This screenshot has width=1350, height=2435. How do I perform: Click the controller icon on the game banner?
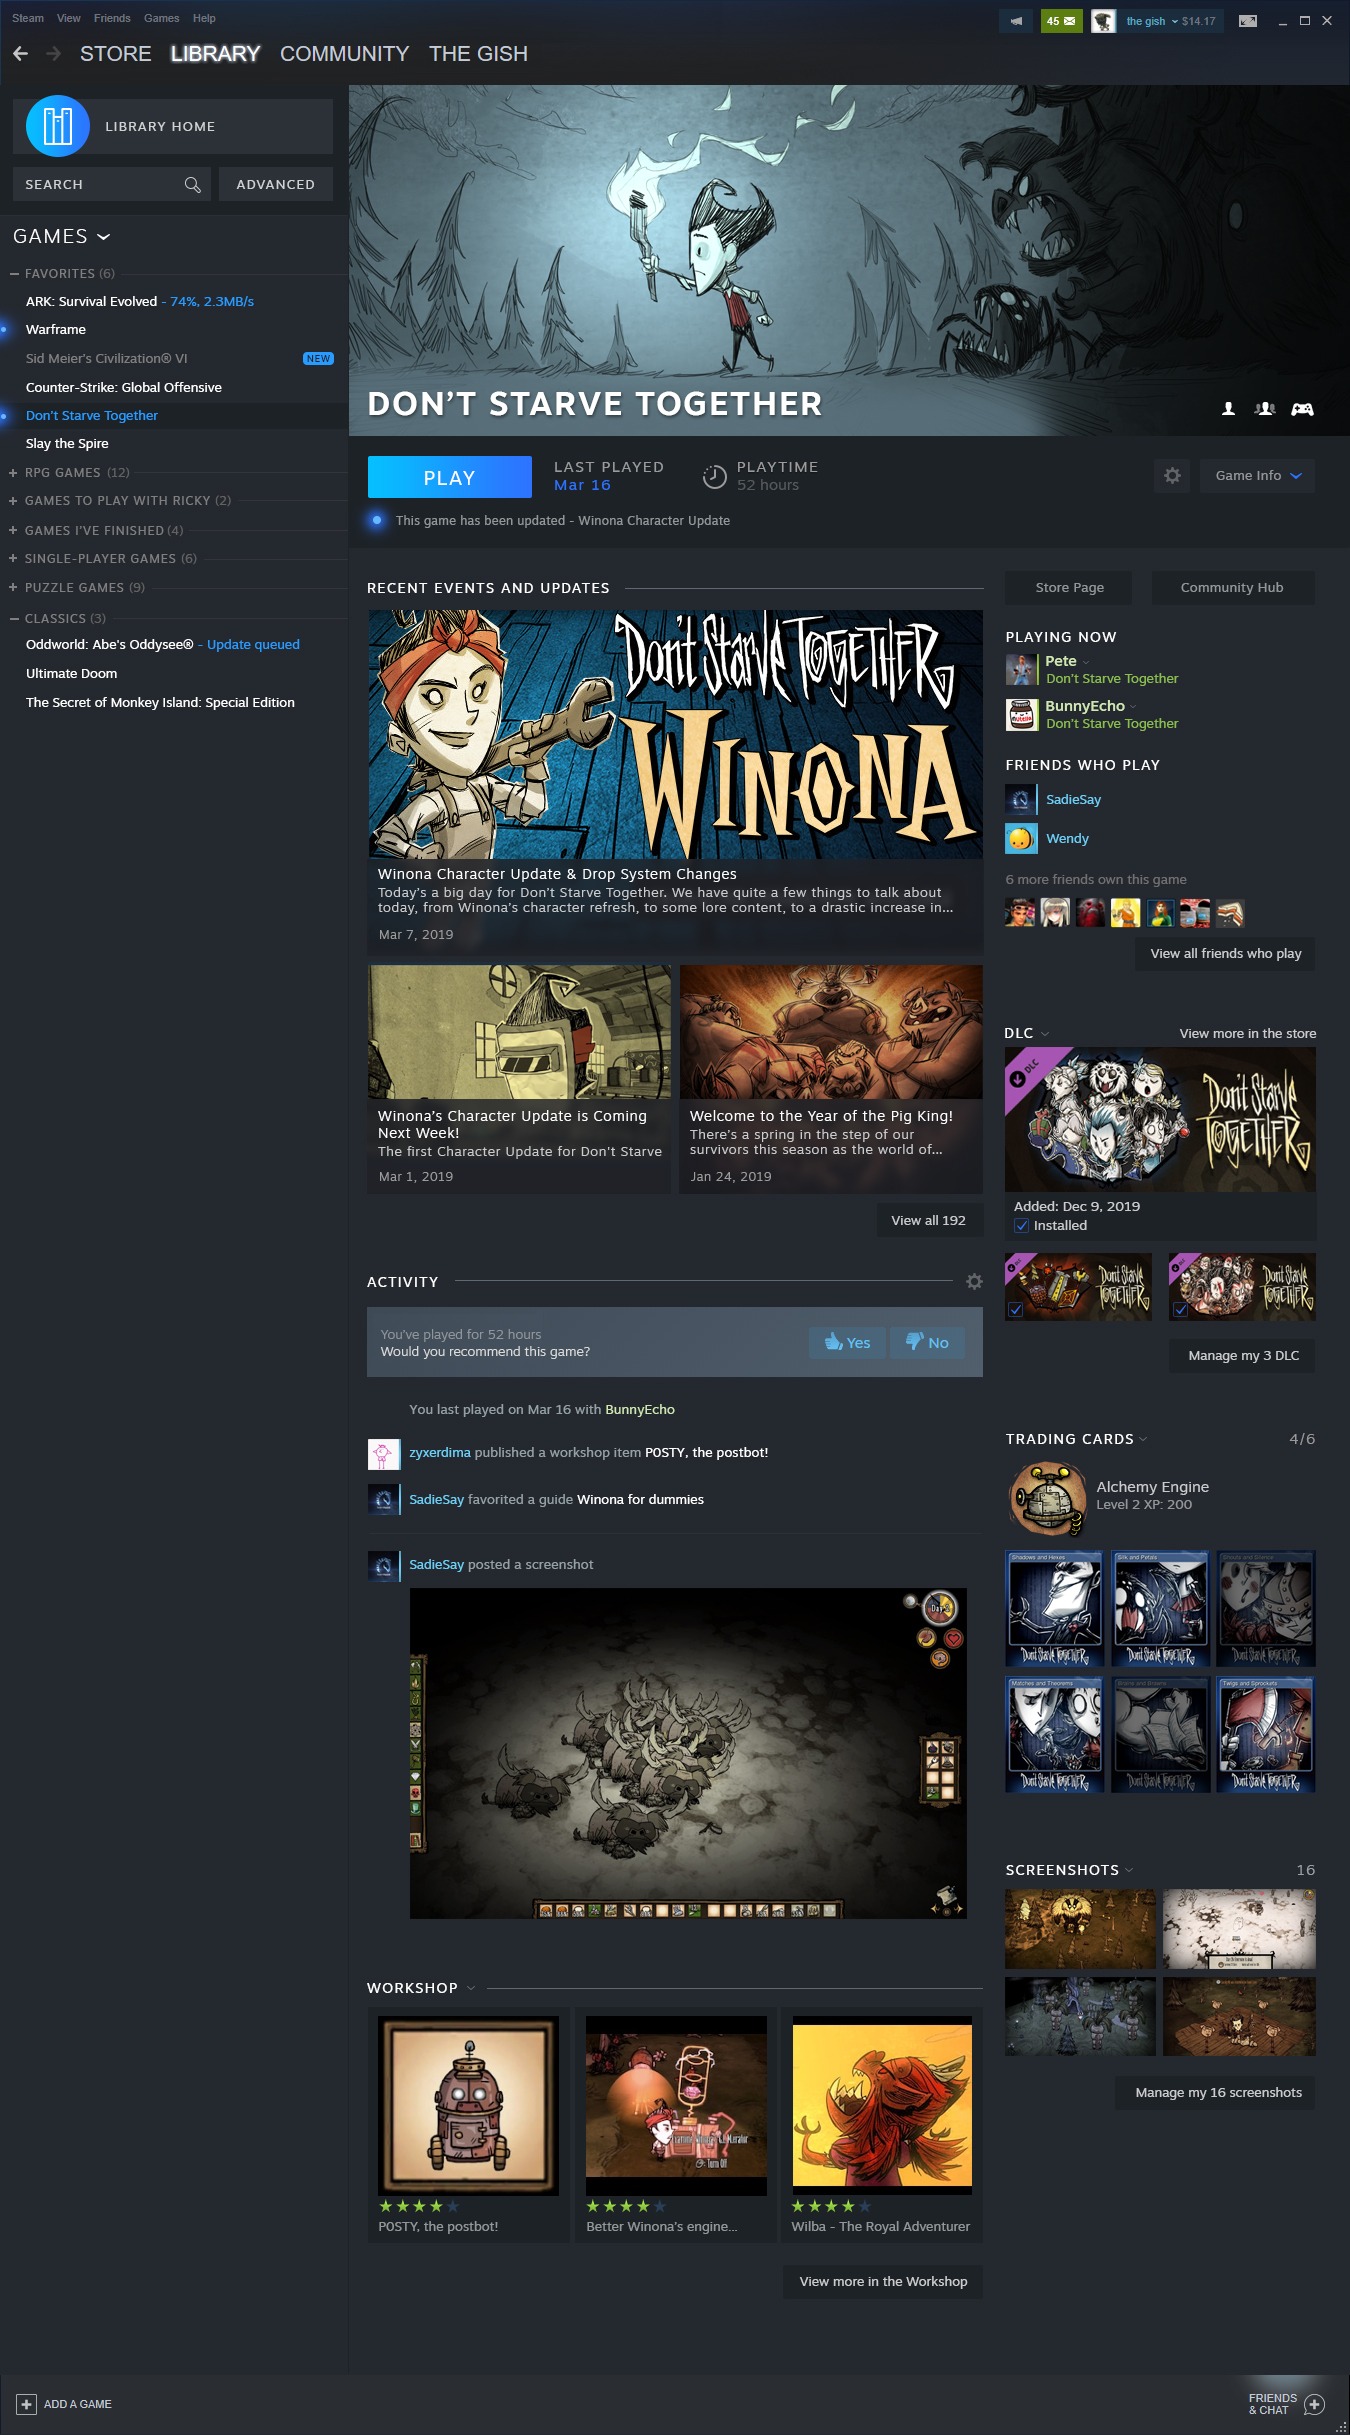(x=1302, y=409)
